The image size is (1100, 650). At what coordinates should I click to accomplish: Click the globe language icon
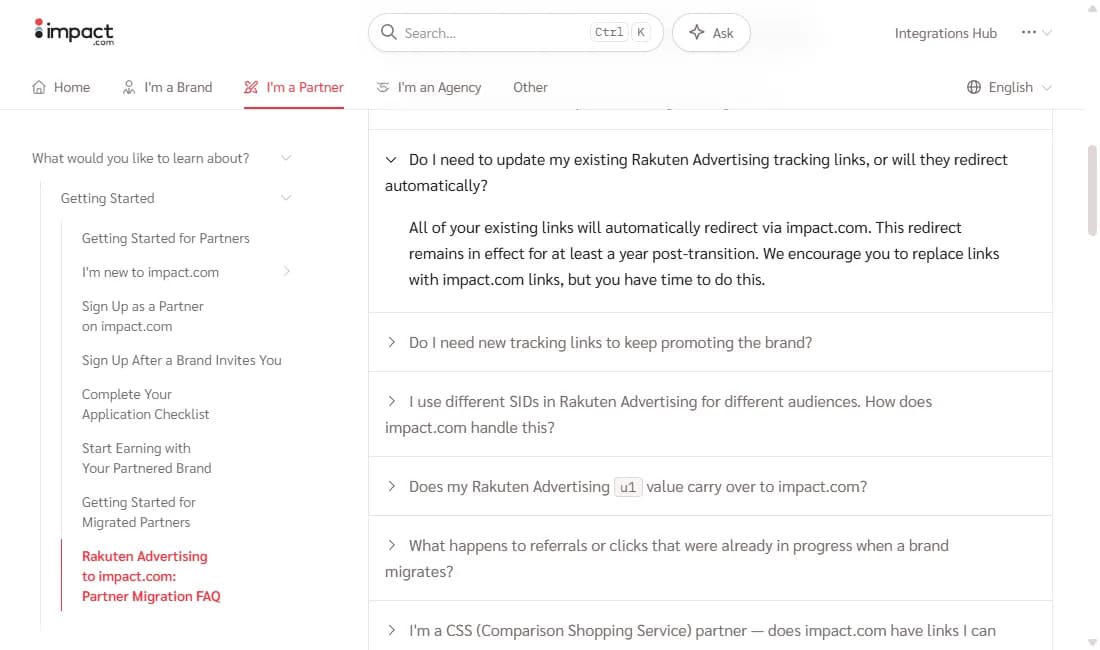974,87
